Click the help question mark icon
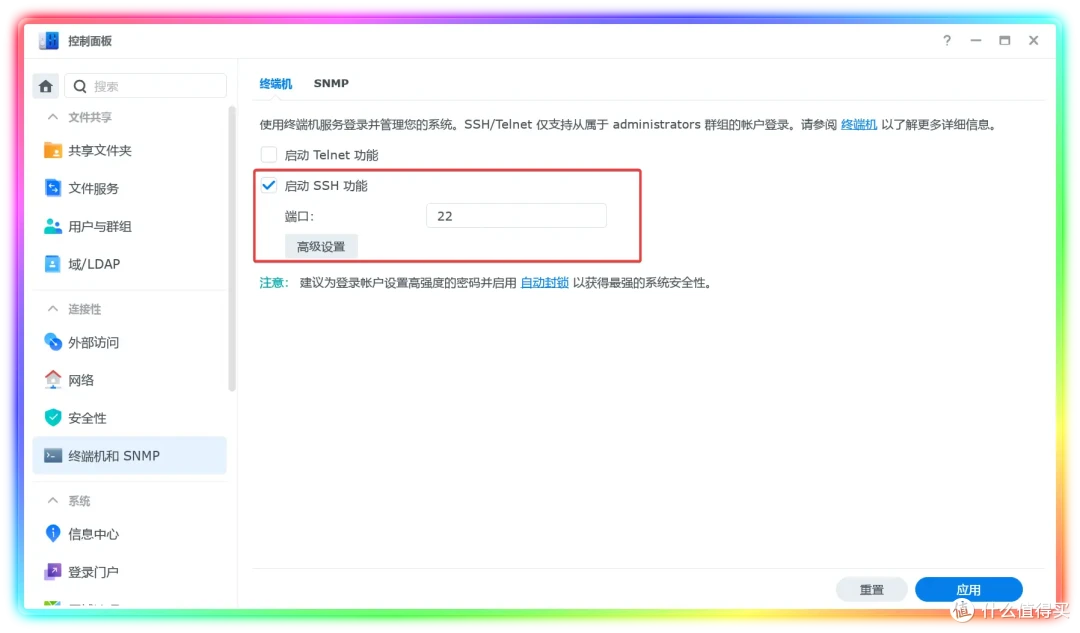Image resolution: width=1080 pixels, height=633 pixels. (x=947, y=41)
